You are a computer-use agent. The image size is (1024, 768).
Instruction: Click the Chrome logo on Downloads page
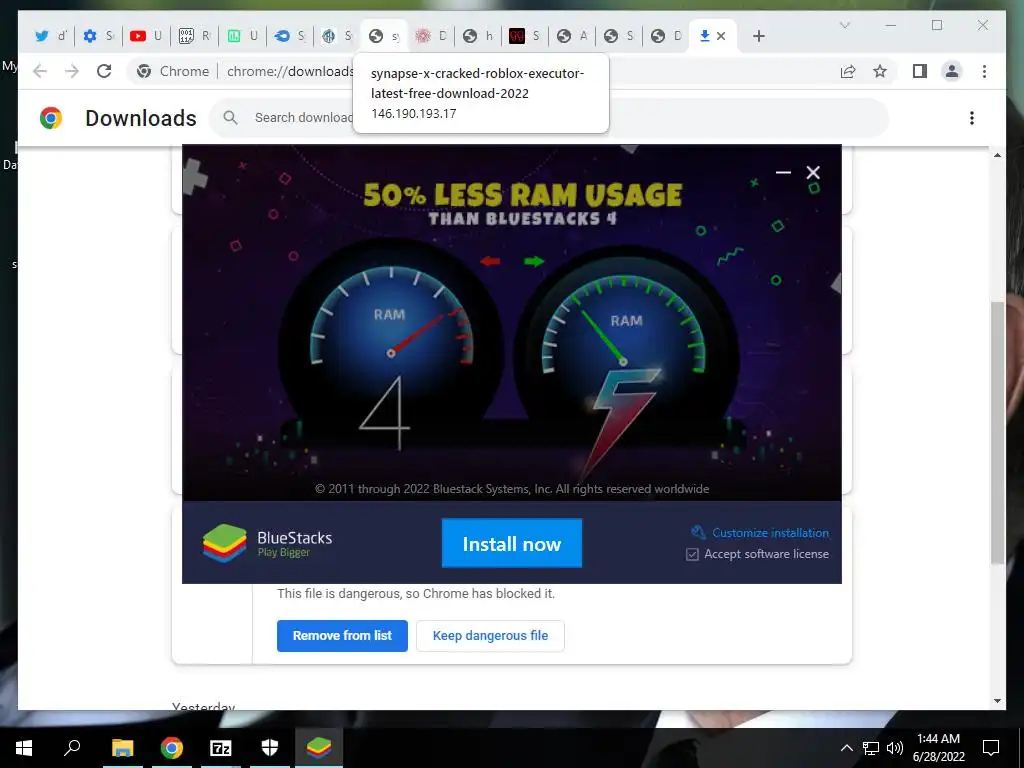[x=51, y=118]
